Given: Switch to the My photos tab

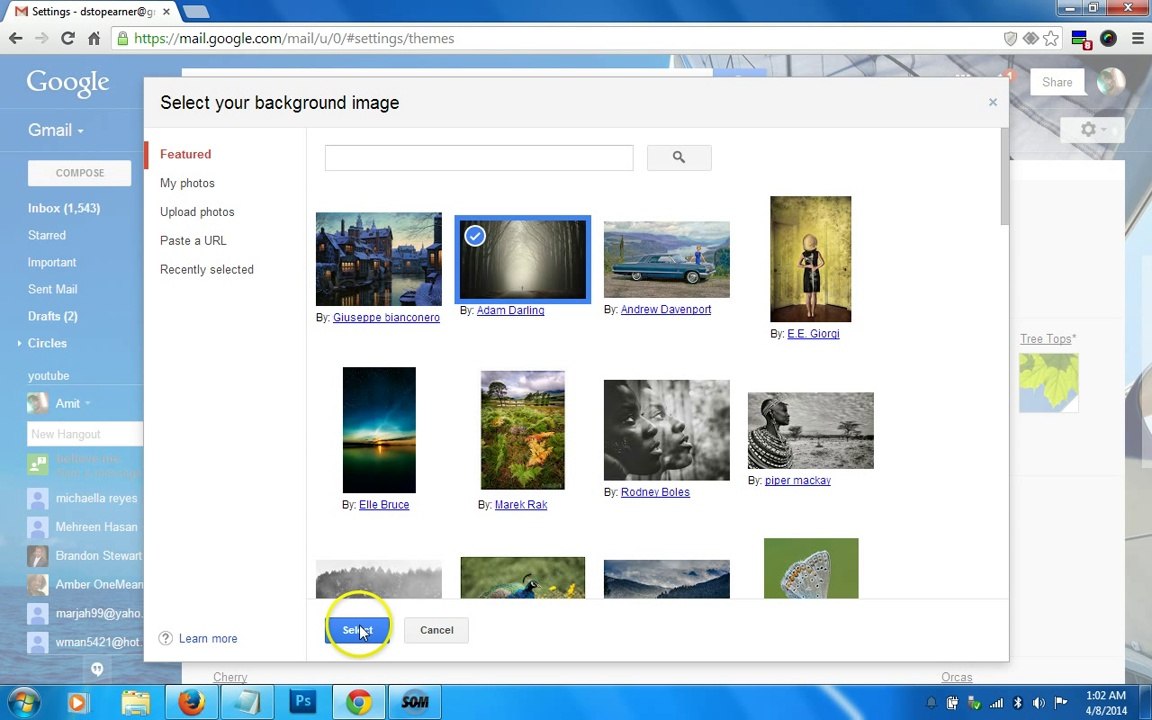Looking at the screenshot, I should (x=187, y=183).
